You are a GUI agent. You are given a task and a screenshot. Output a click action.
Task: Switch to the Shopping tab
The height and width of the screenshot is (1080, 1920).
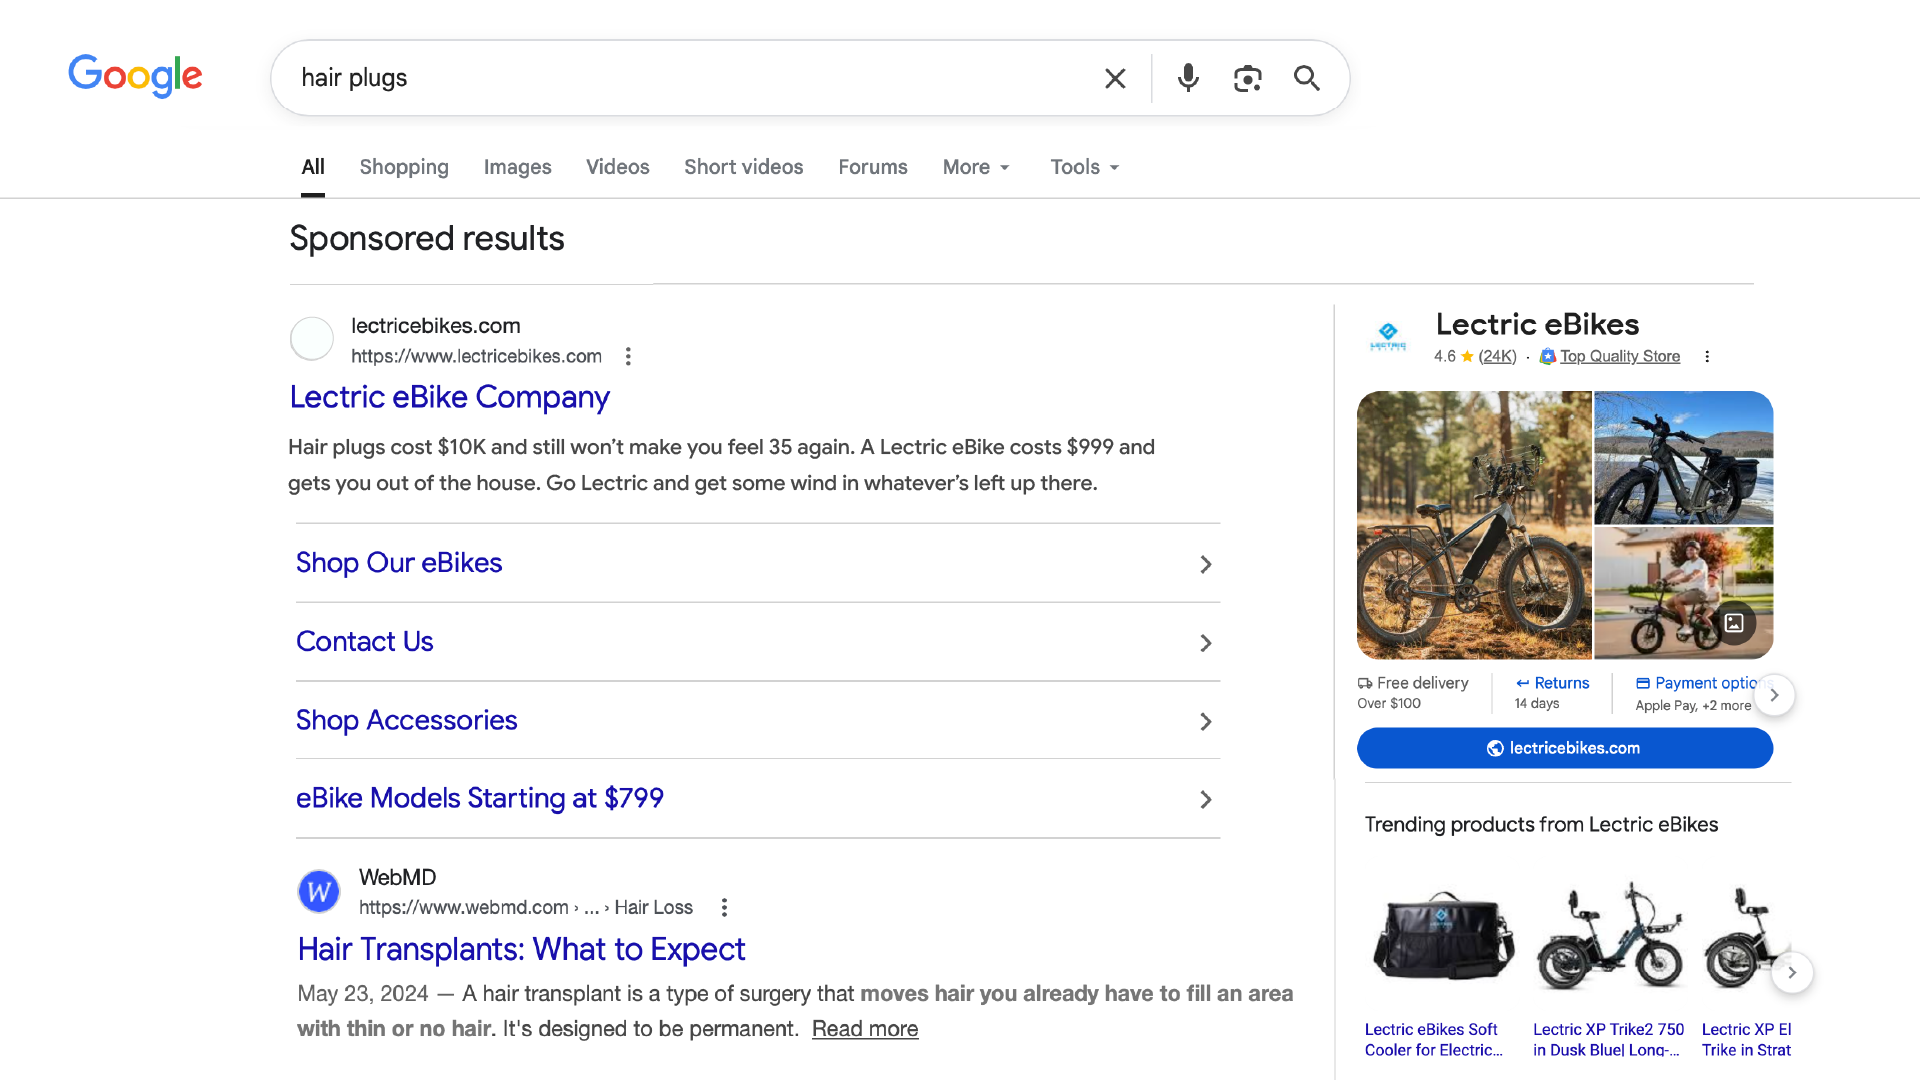coord(404,167)
